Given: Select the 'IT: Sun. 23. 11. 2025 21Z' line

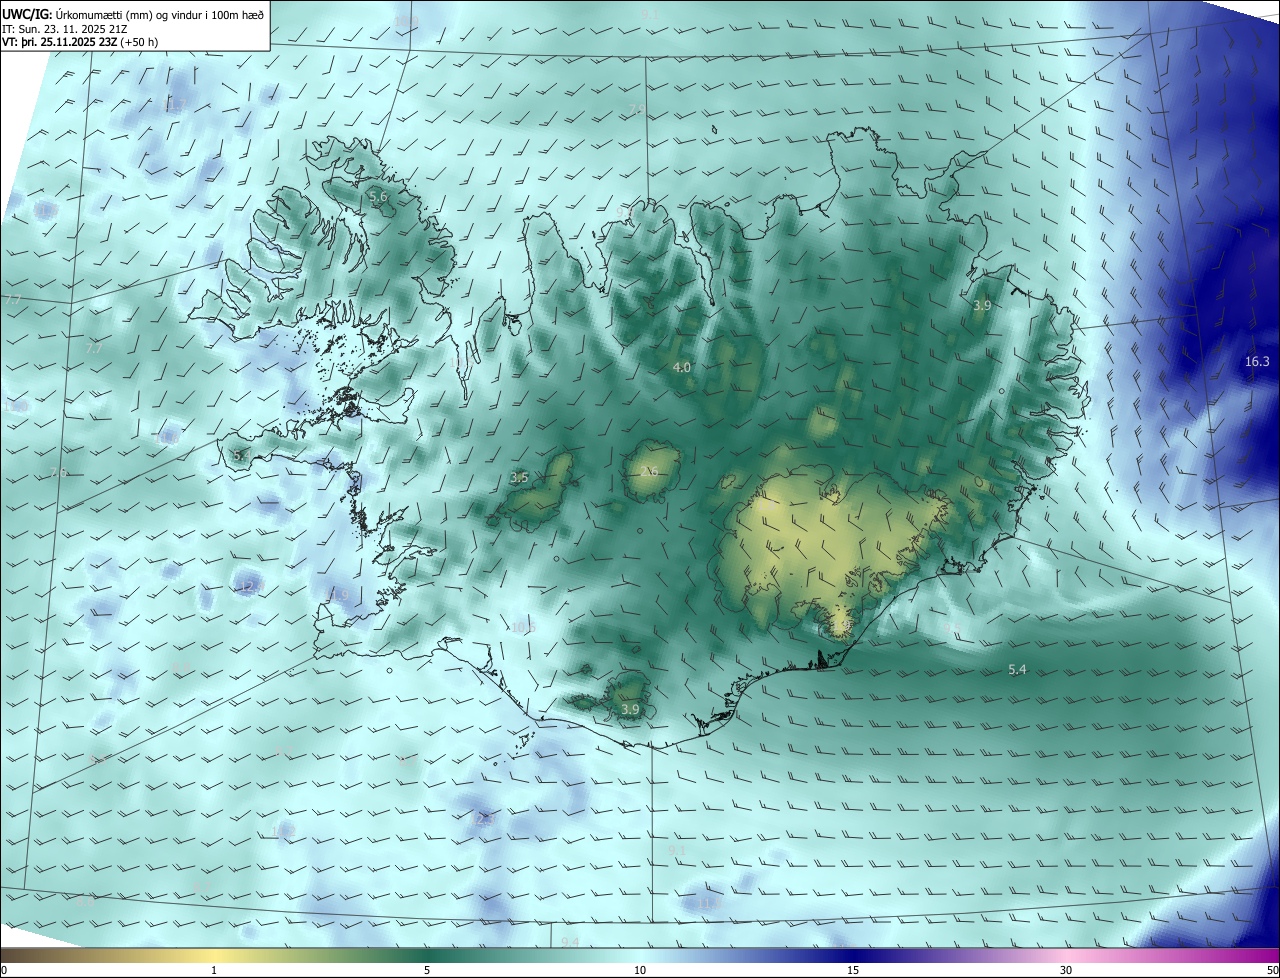Looking at the screenshot, I should tap(64, 28).
